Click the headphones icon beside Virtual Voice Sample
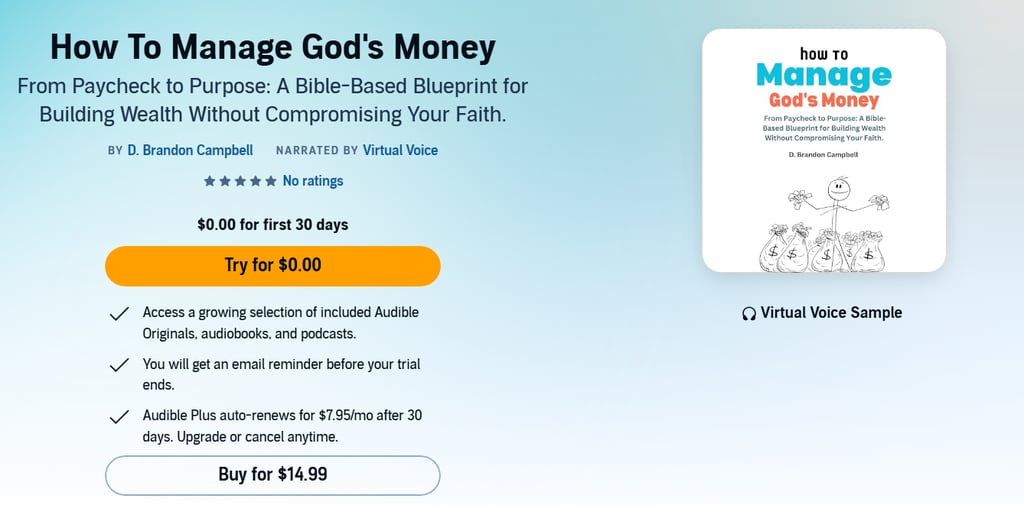1024x505 pixels. 749,313
